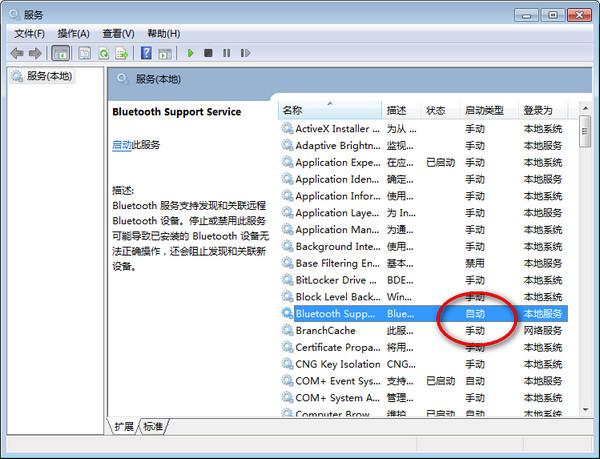
Task: Sort by the 启动类型 column header
Action: [x=484, y=110]
